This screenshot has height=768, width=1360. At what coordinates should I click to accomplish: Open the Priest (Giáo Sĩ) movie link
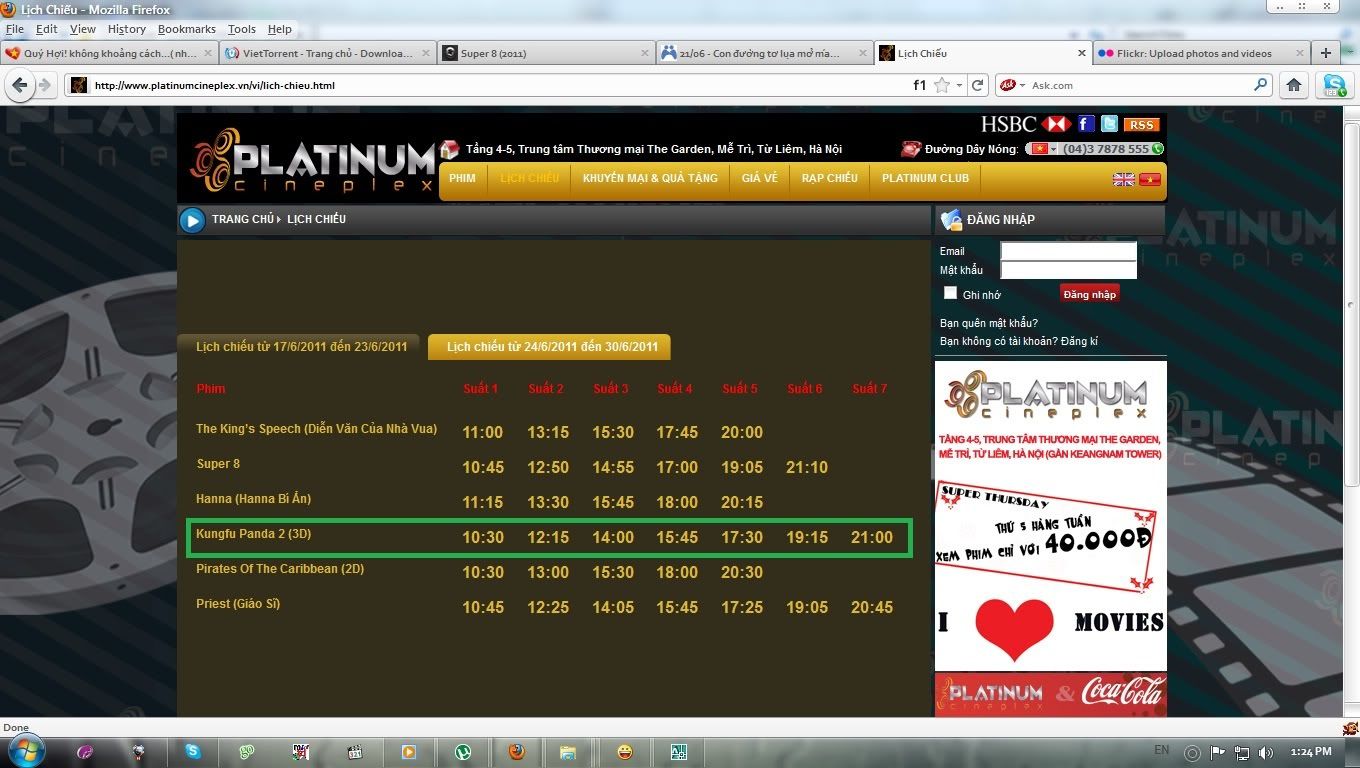(x=238, y=604)
